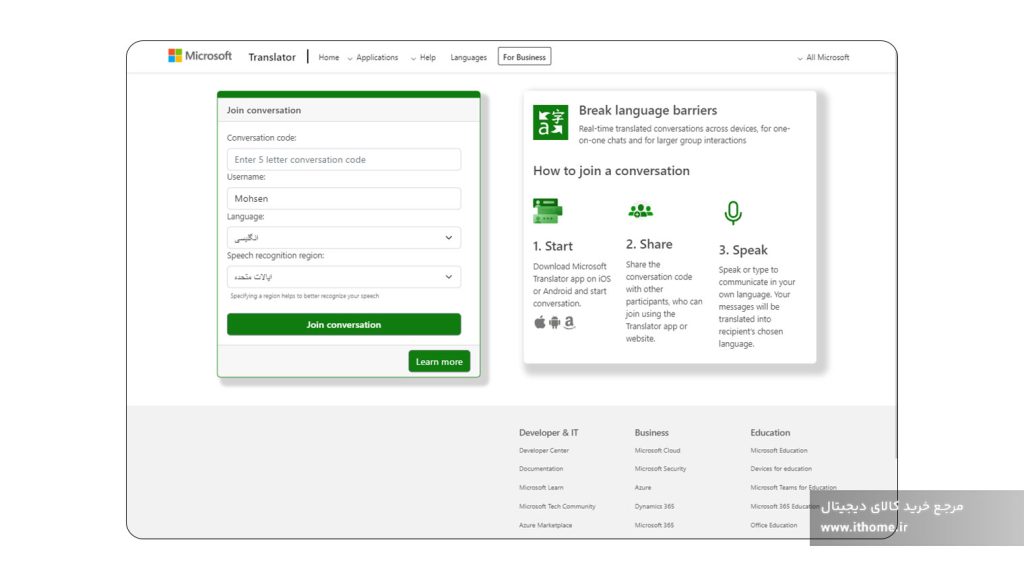
Task: Open the Devices for education link
Action: pos(780,469)
